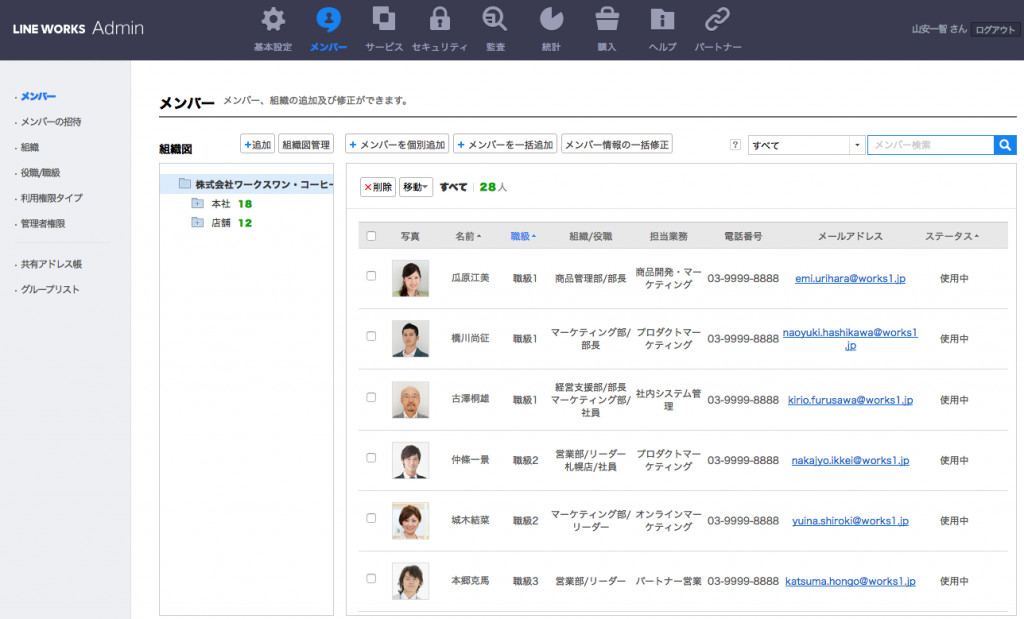Open the 移動 dropdown

click(x=415, y=187)
